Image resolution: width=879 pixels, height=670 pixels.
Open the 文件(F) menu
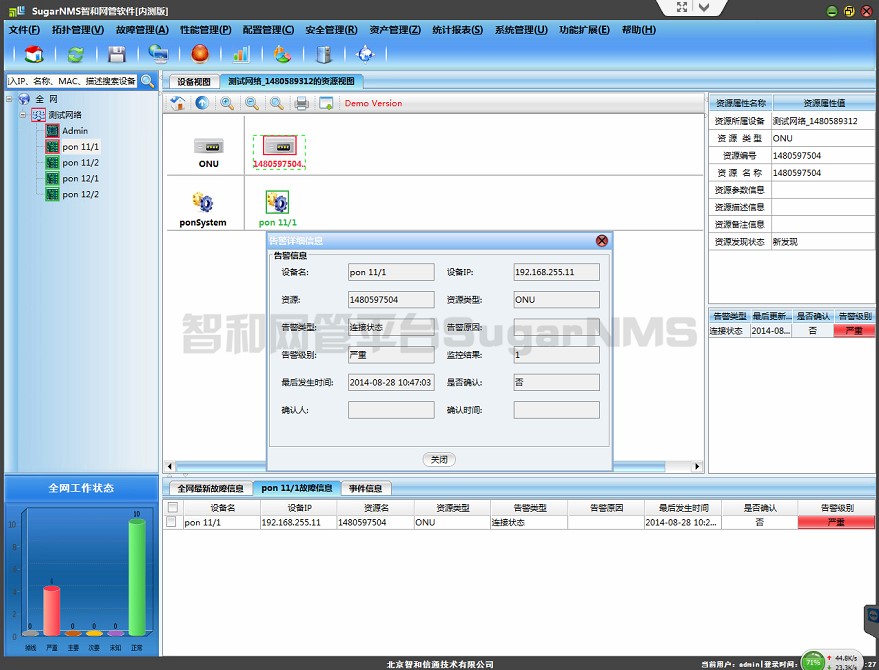click(x=24, y=30)
